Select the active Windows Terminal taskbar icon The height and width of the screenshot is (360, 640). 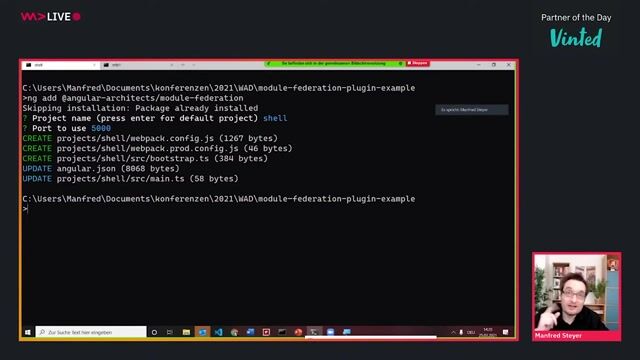[314, 332]
